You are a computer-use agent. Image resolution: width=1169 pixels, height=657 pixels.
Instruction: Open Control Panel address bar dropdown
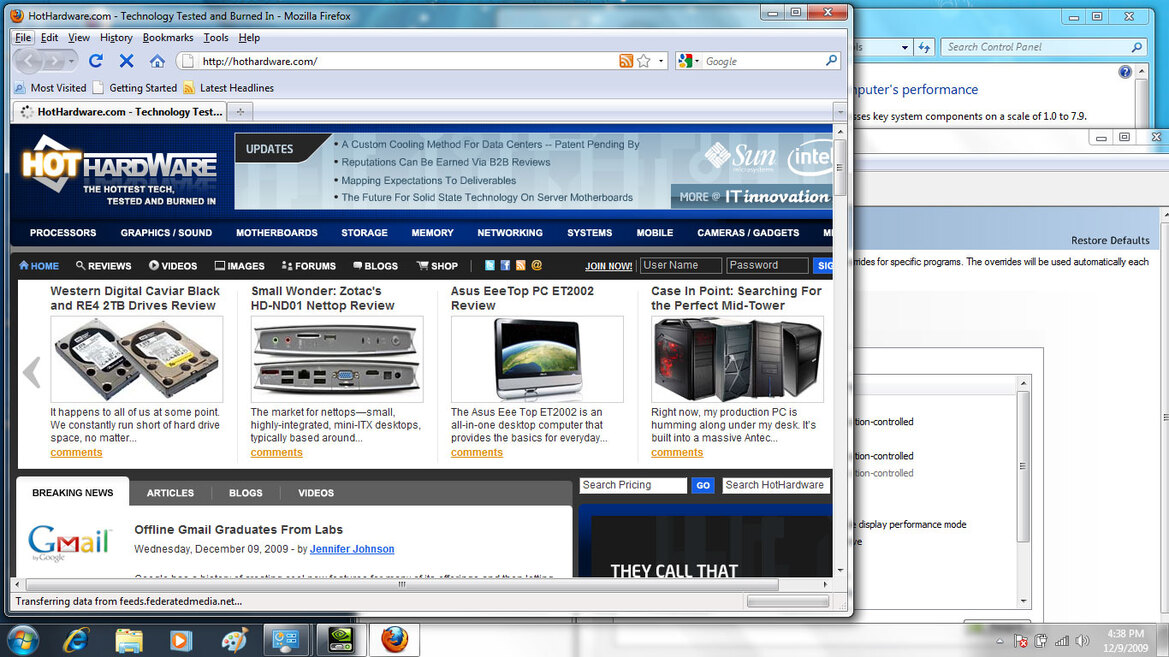point(904,47)
